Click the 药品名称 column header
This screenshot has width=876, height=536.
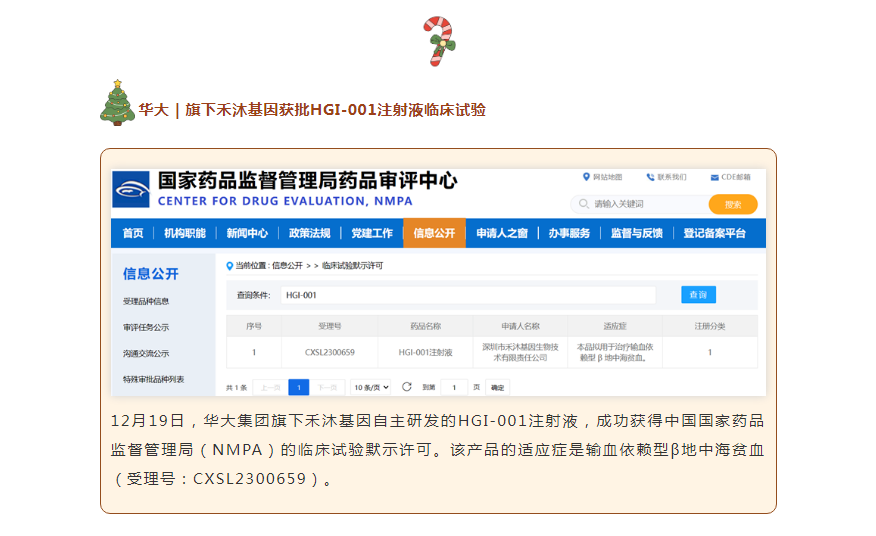pyautogui.click(x=425, y=326)
